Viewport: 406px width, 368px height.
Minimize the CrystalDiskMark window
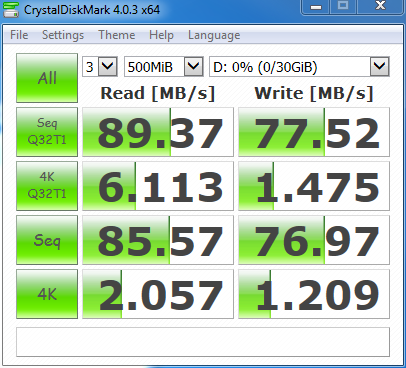(316, 7)
